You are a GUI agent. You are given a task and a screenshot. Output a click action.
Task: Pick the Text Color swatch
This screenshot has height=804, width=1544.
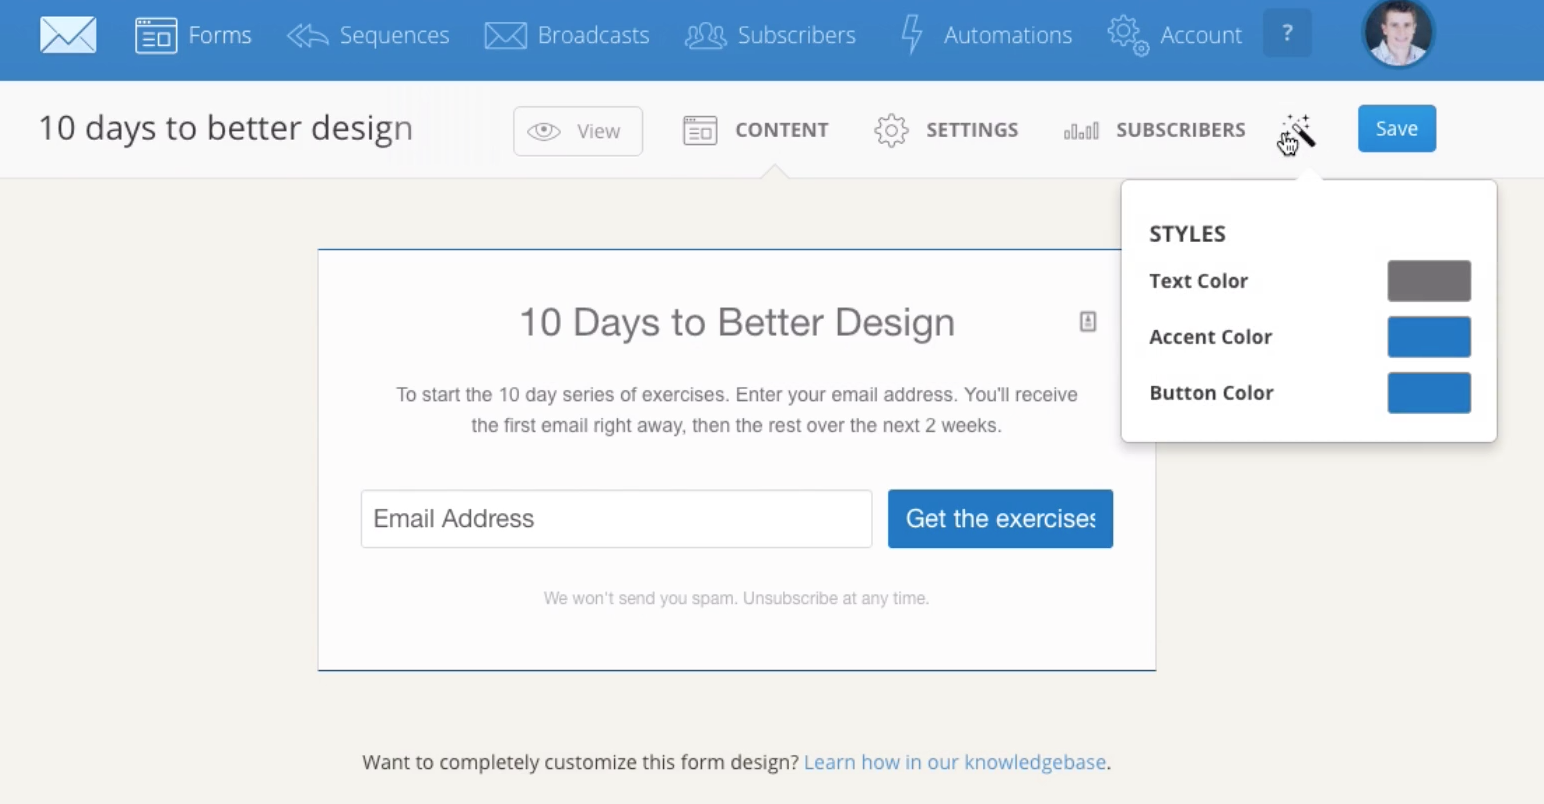(1429, 281)
